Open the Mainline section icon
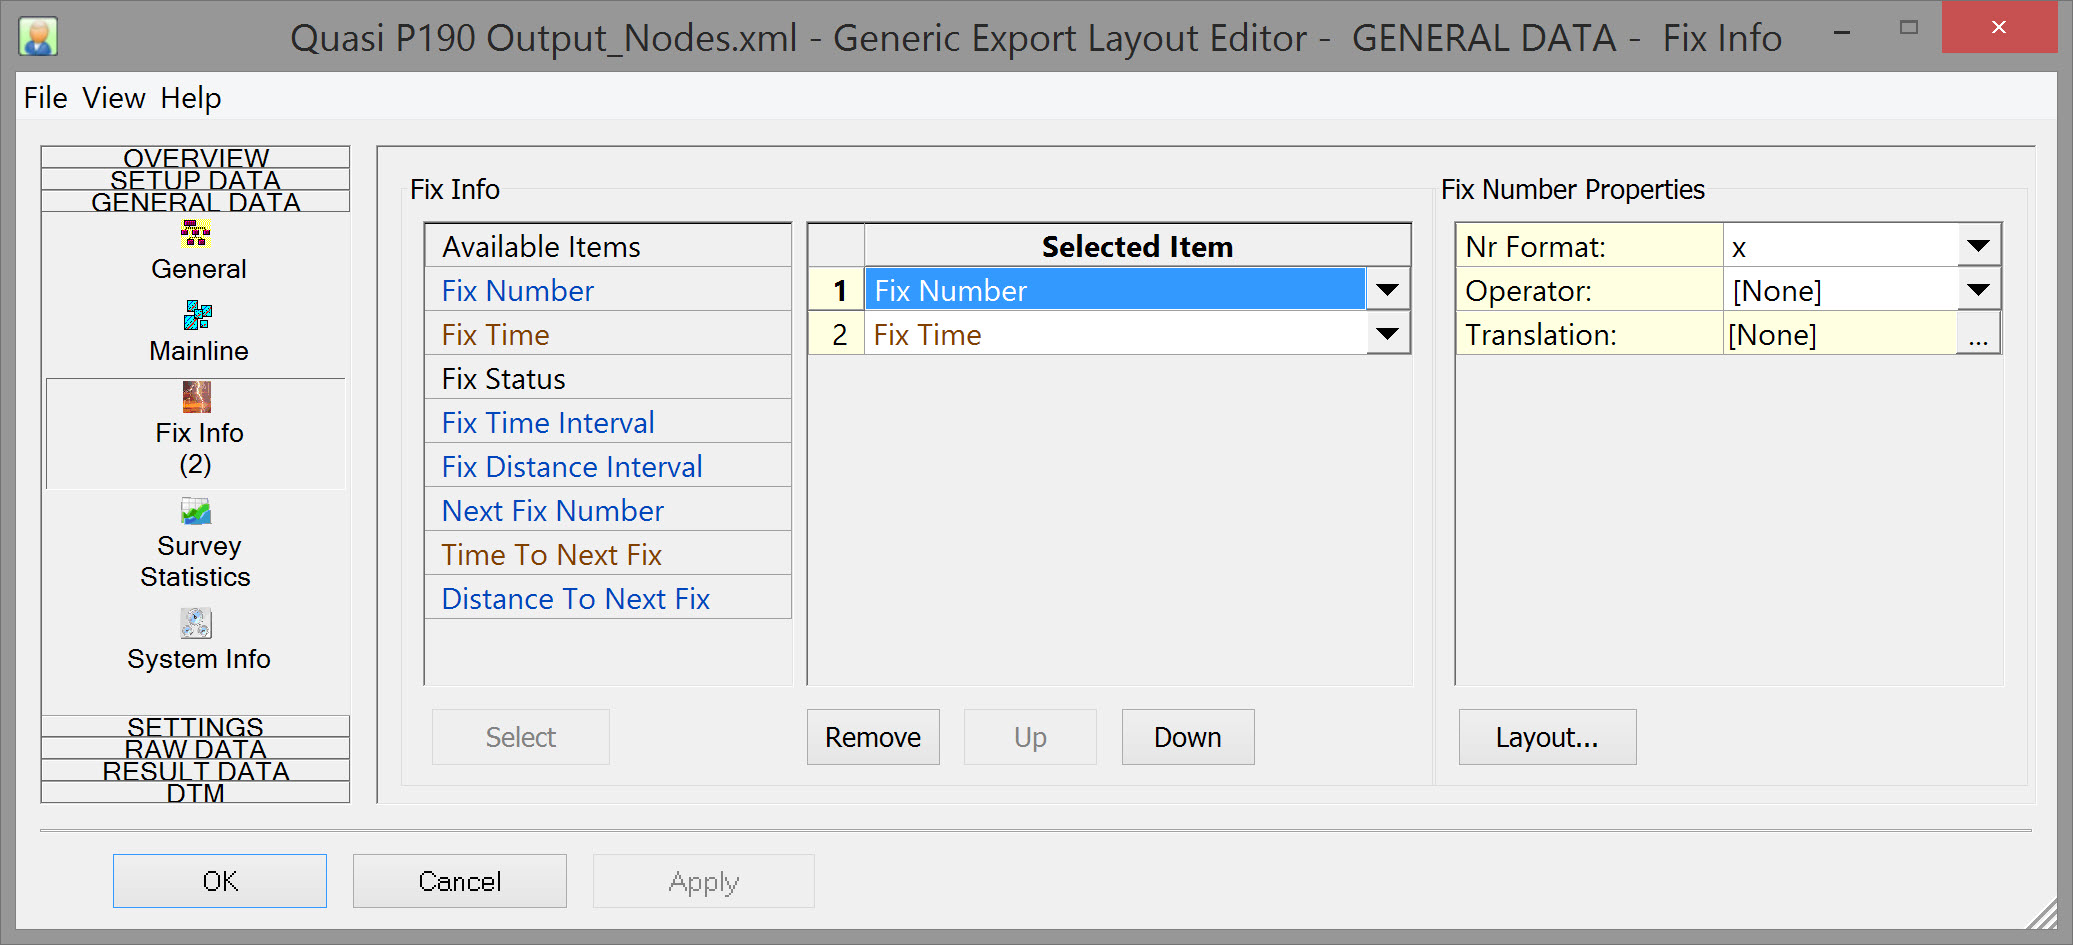This screenshot has width=2073, height=945. point(197,316)
